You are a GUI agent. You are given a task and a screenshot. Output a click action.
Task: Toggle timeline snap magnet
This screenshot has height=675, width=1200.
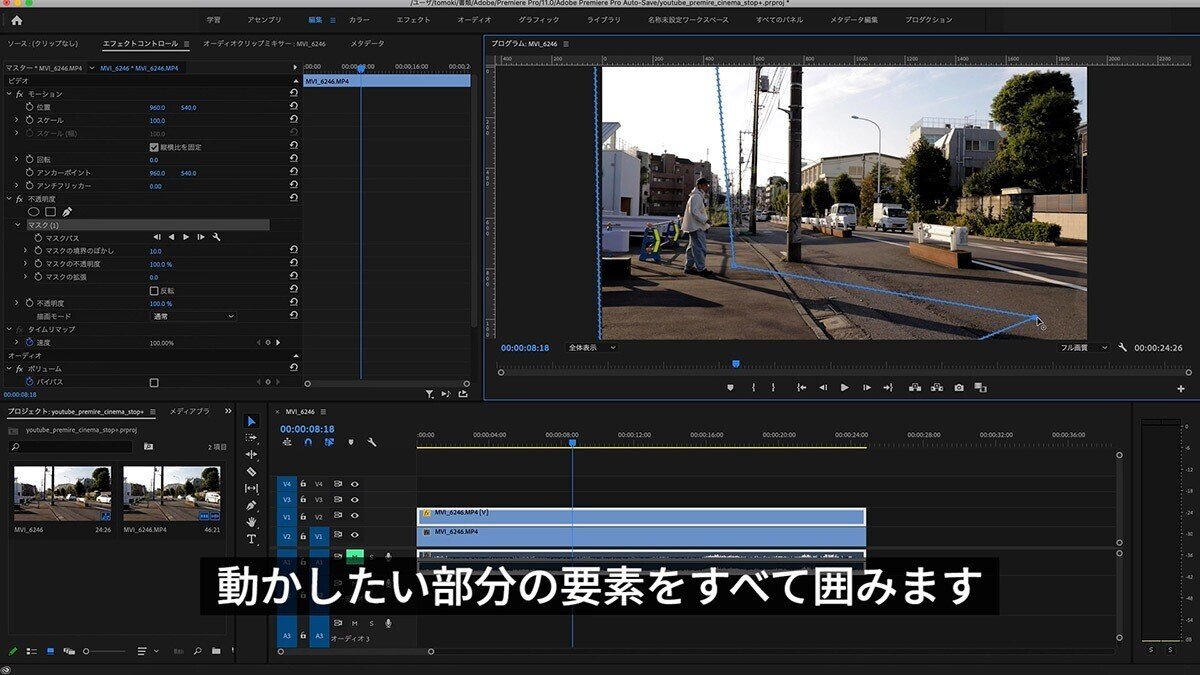(x=308, y=442)
